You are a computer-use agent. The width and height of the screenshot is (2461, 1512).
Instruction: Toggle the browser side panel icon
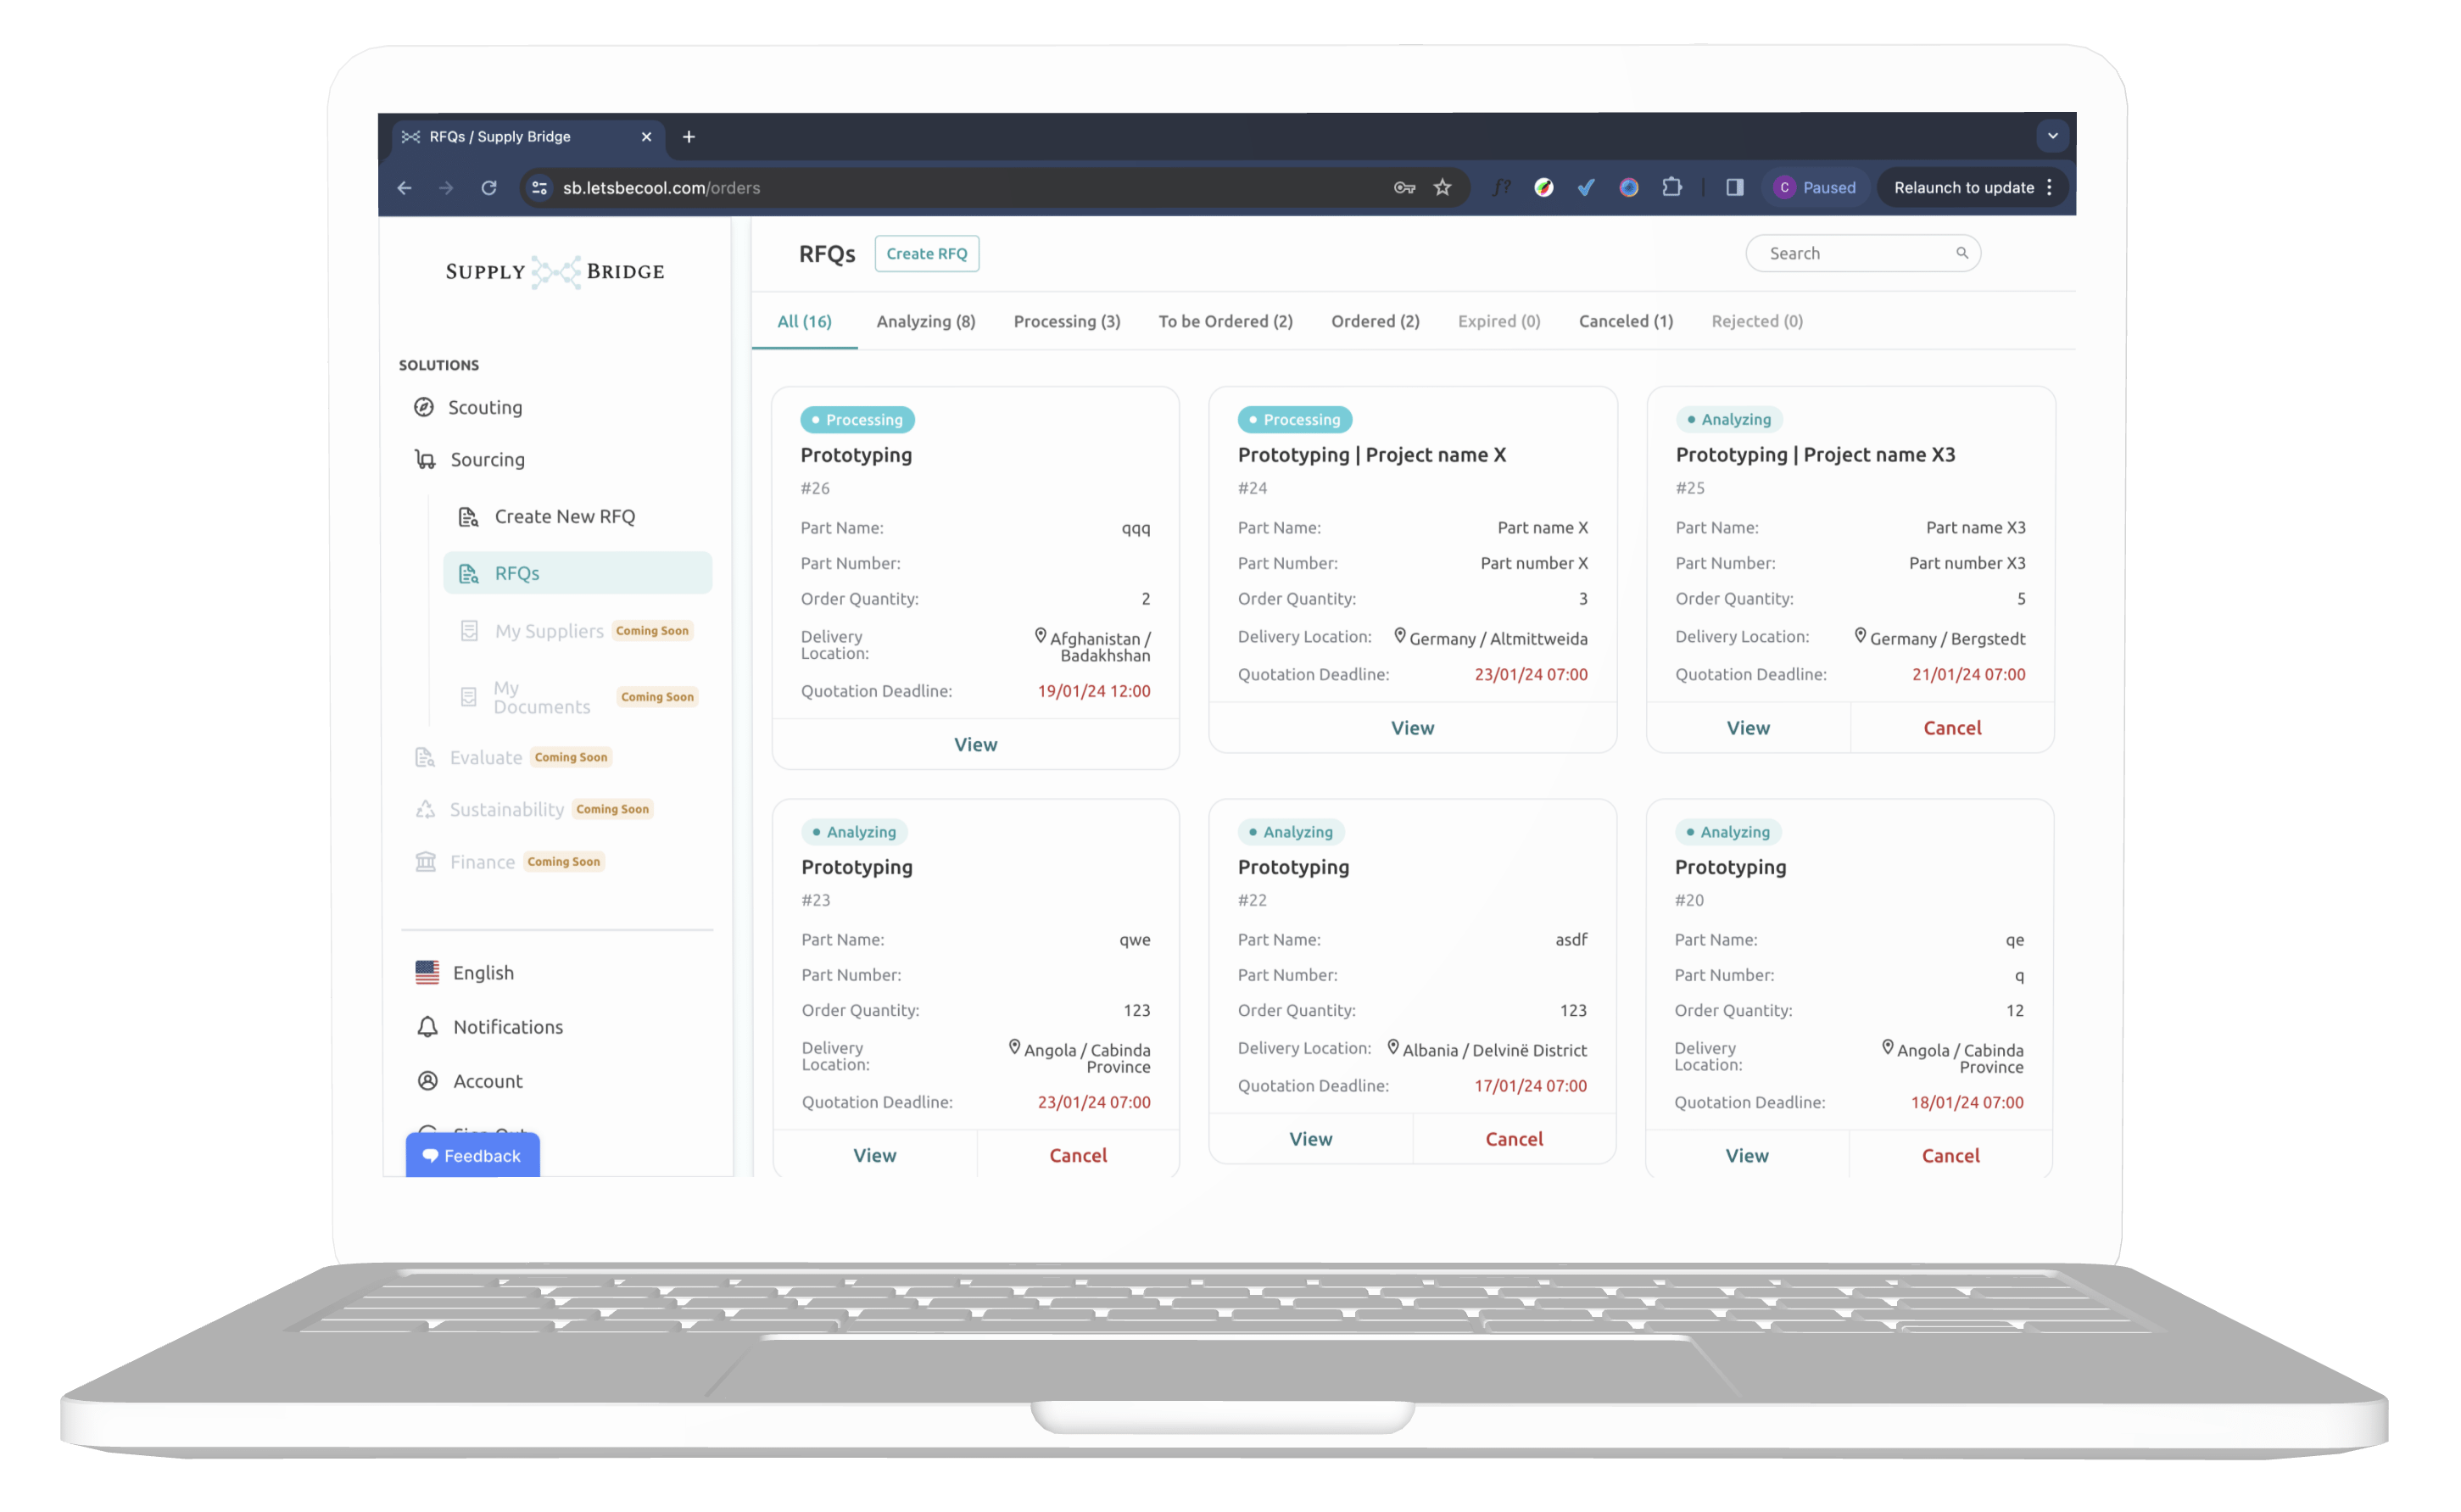1735,188
